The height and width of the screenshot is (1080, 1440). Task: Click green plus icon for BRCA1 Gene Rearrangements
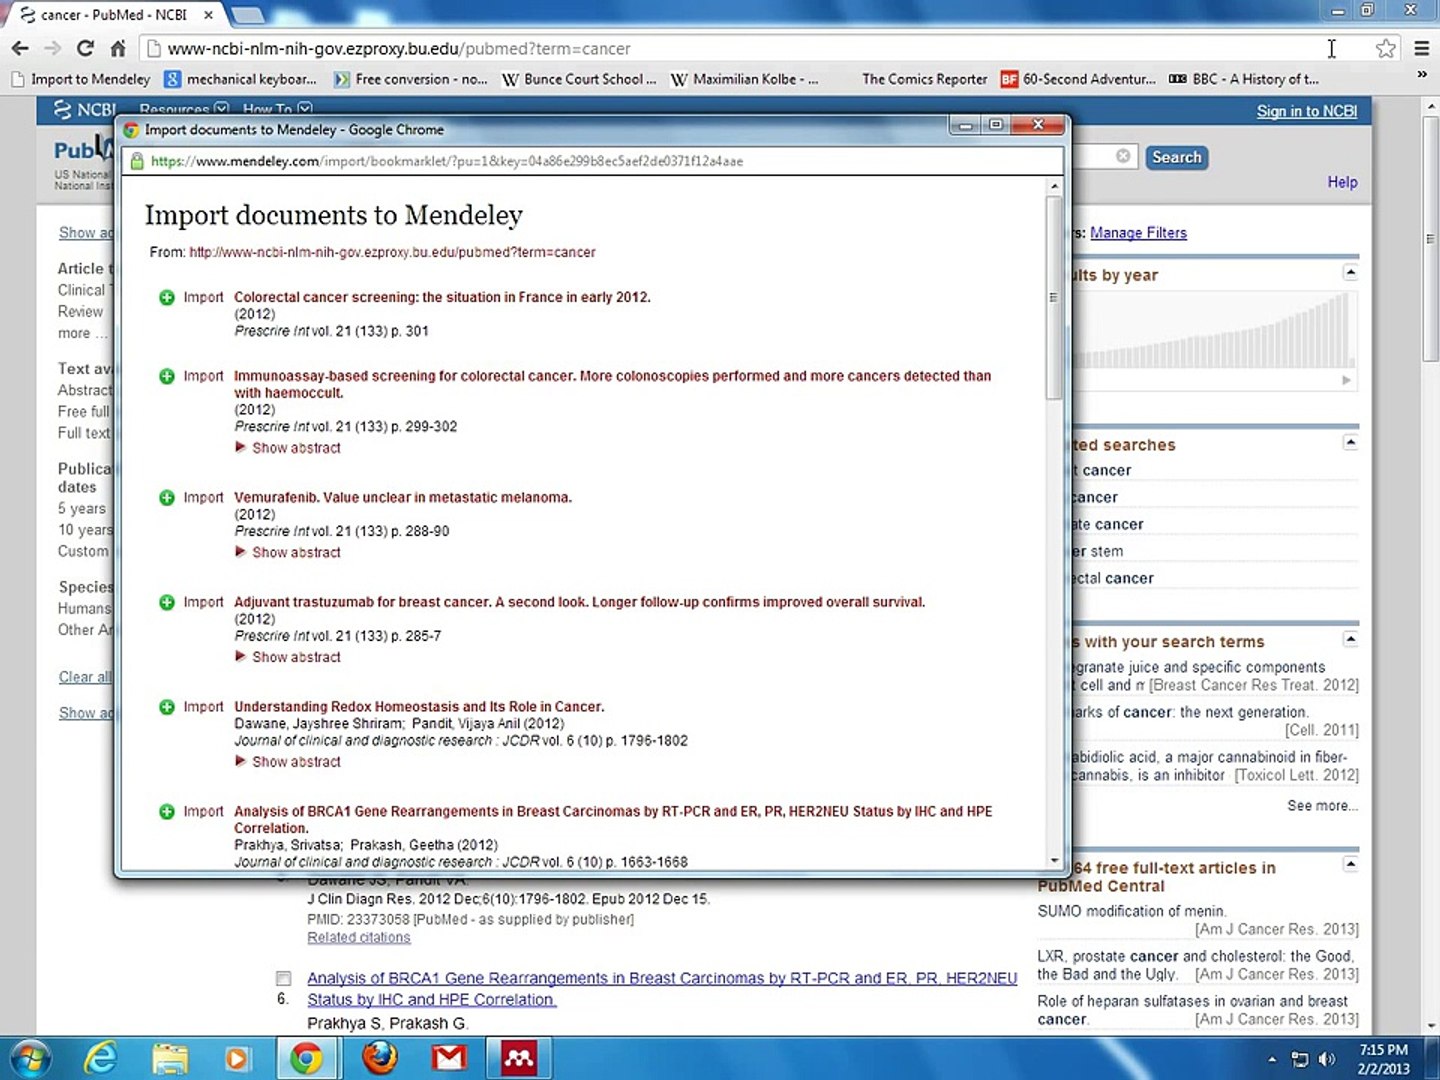(167, 811)
